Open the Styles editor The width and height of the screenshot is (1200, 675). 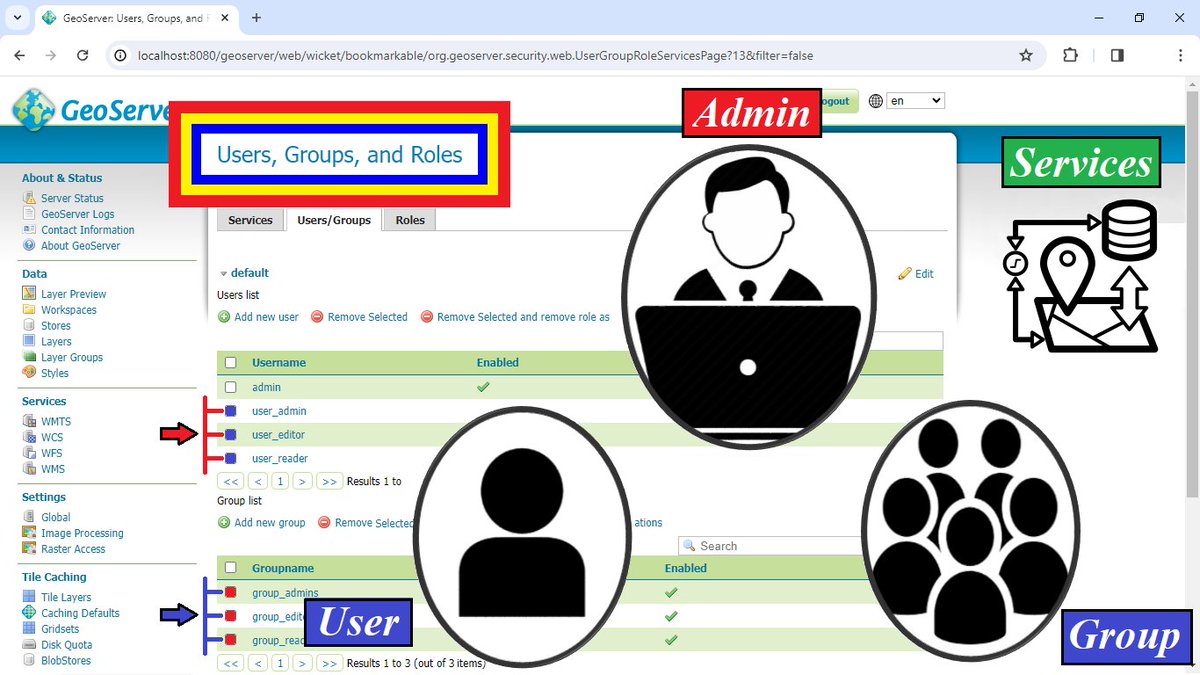[60, 373]
